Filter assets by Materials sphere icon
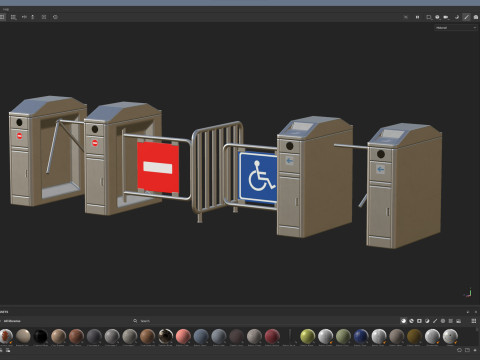480x360 pixels. pos(404,321)
